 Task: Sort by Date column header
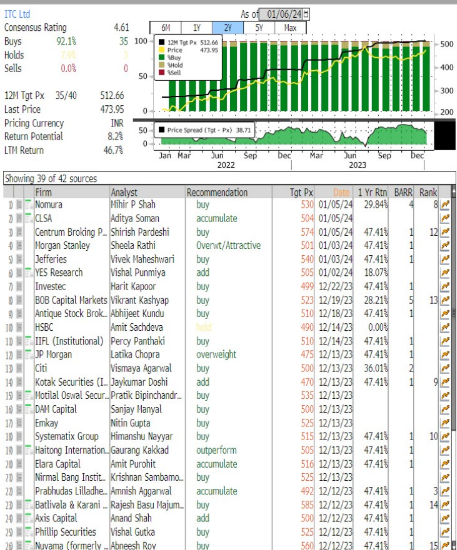334,192
